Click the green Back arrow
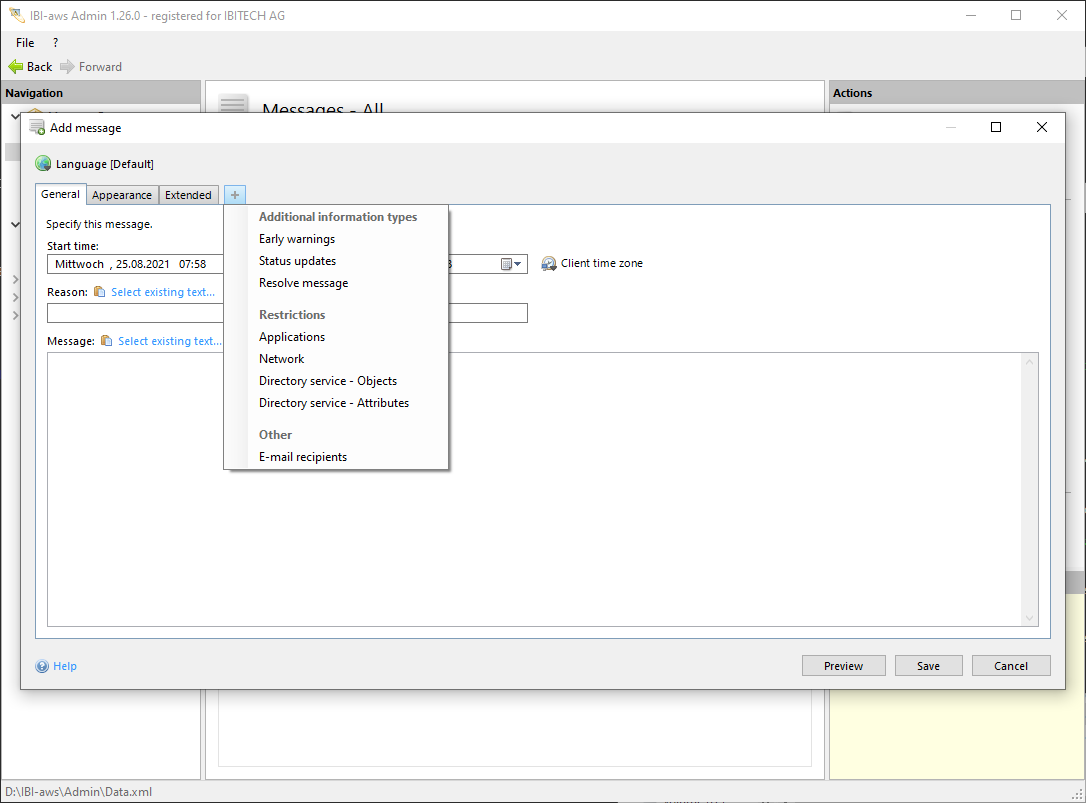Image resolution: width=1086 pixels, height=803 pixels. pyautogui.click(x=16, y=67)
